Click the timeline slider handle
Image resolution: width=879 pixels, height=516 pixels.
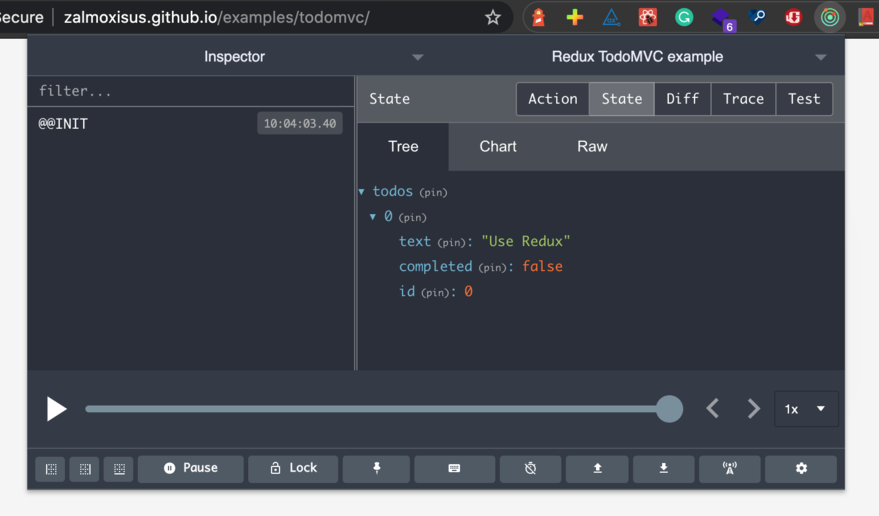pos(669,409)
